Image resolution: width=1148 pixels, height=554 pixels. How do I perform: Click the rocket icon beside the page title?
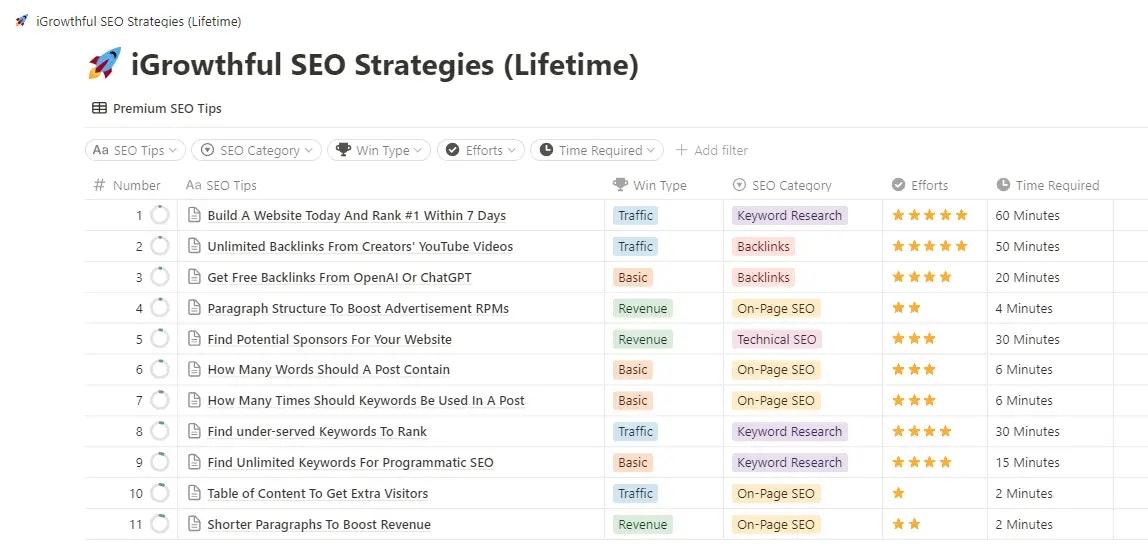104,65
